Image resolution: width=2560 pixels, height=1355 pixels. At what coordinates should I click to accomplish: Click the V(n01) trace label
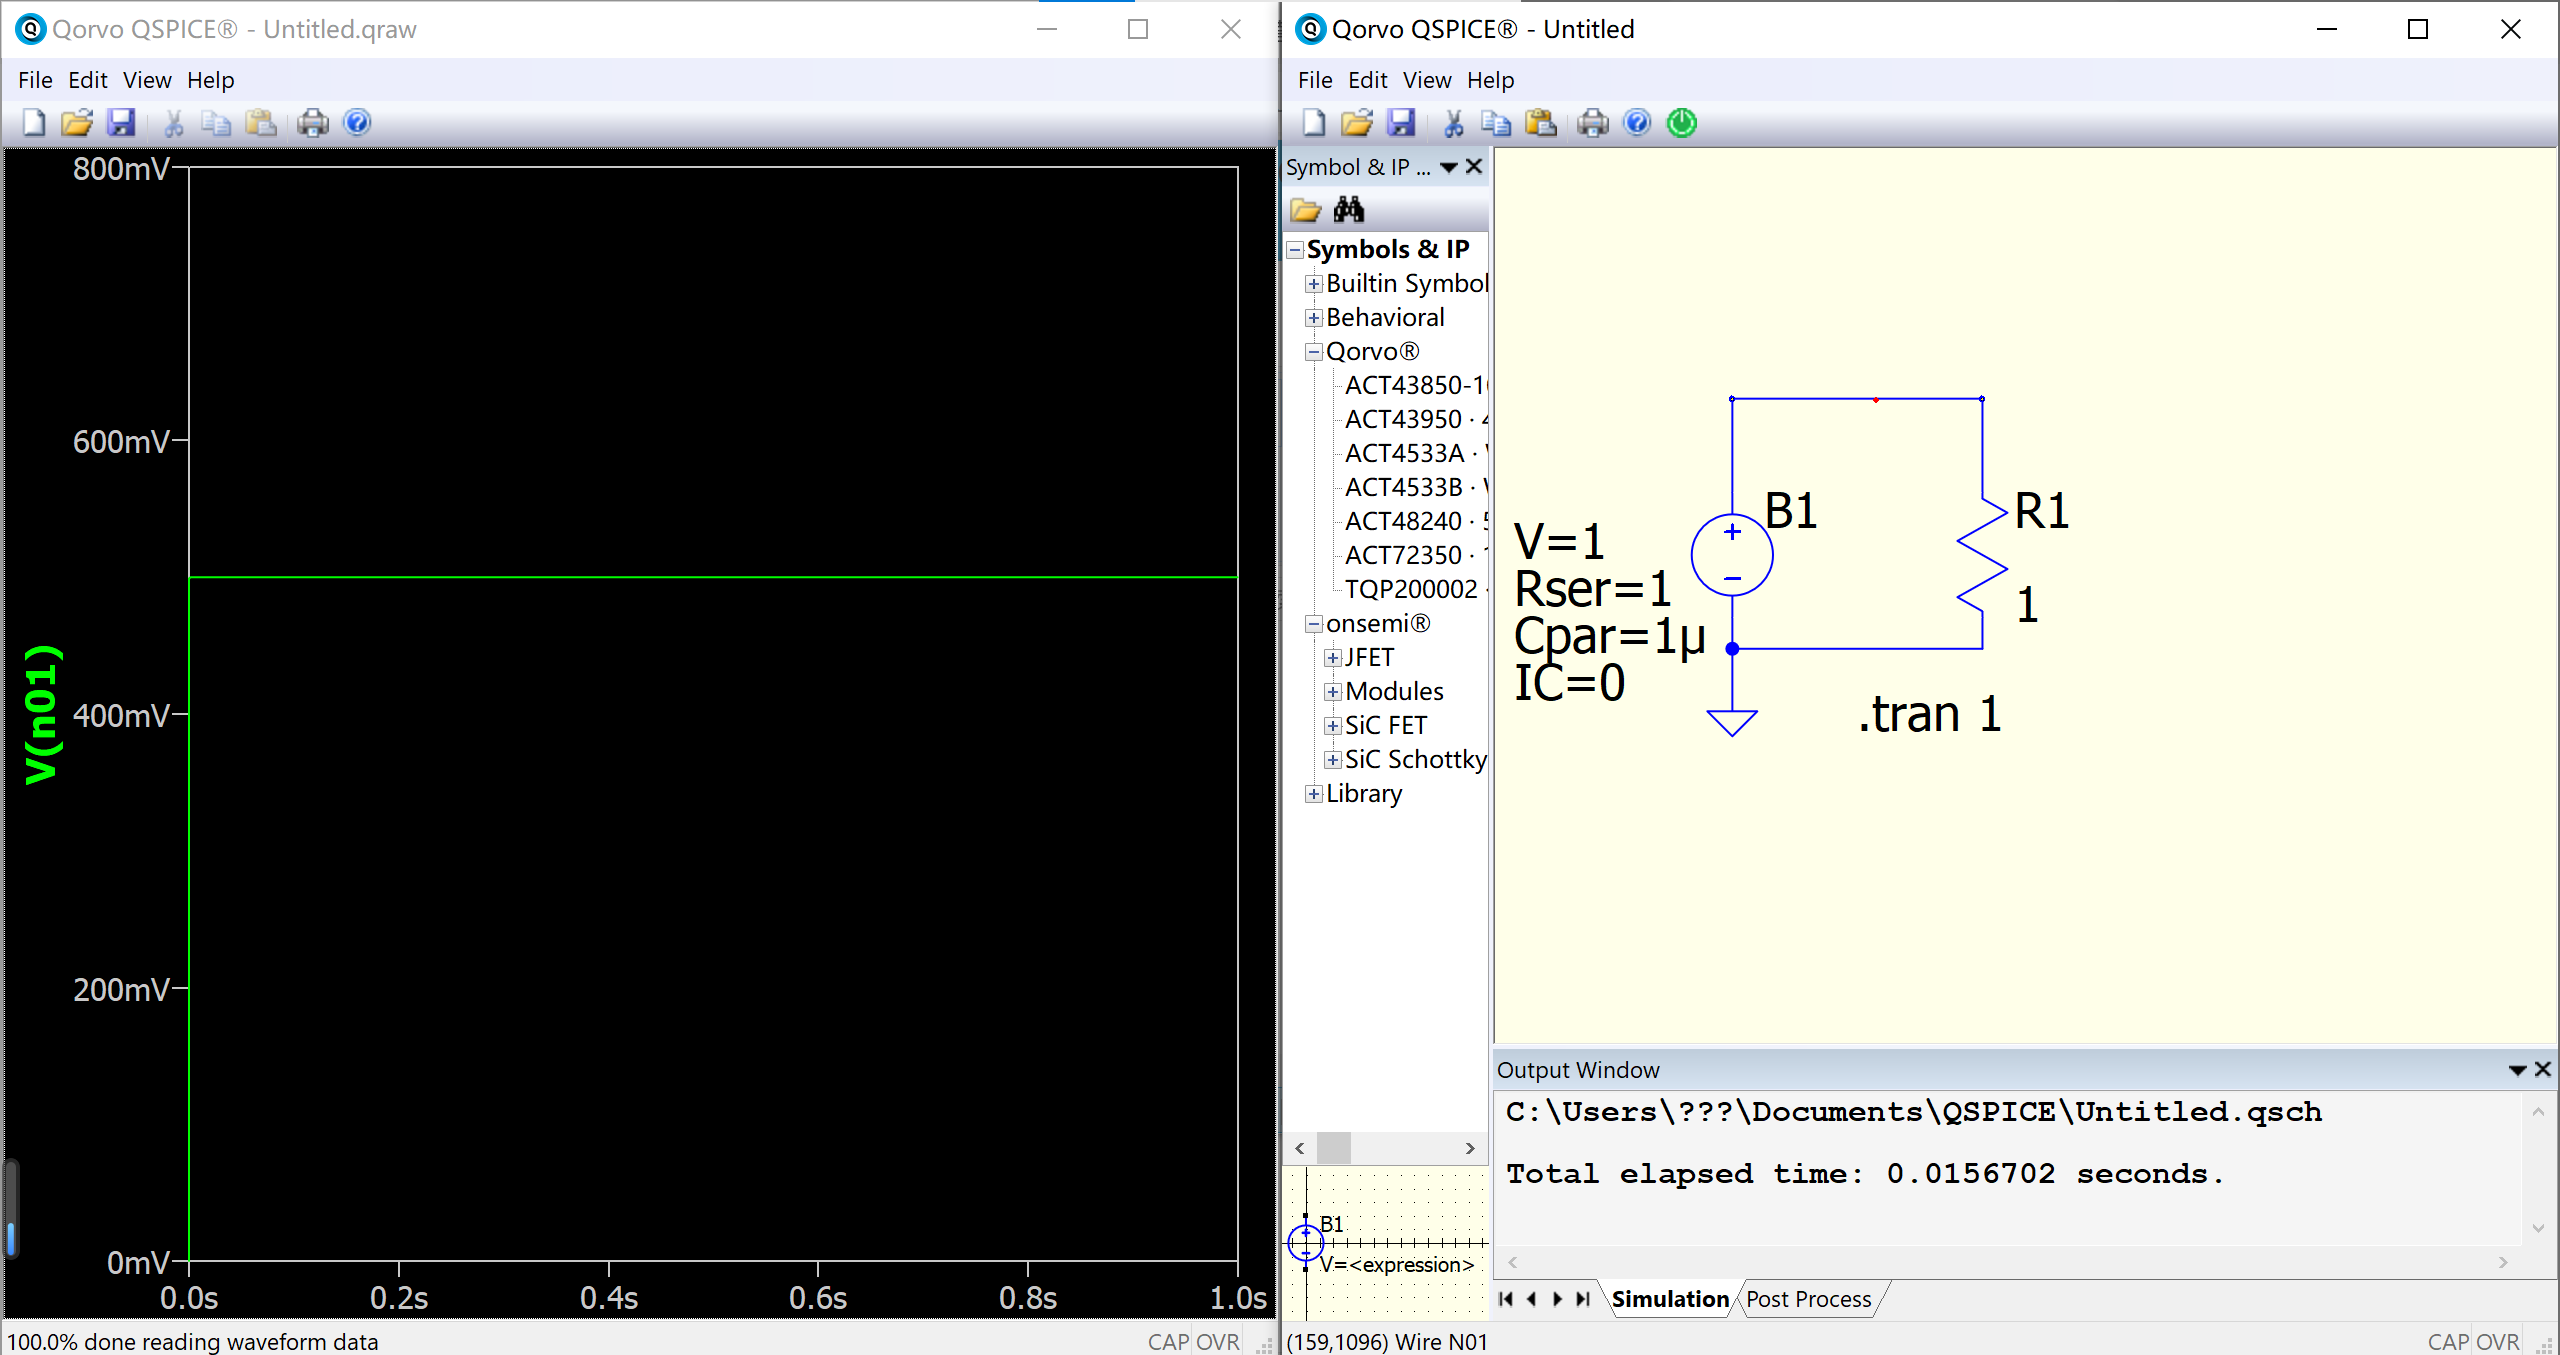coord(42,714)
